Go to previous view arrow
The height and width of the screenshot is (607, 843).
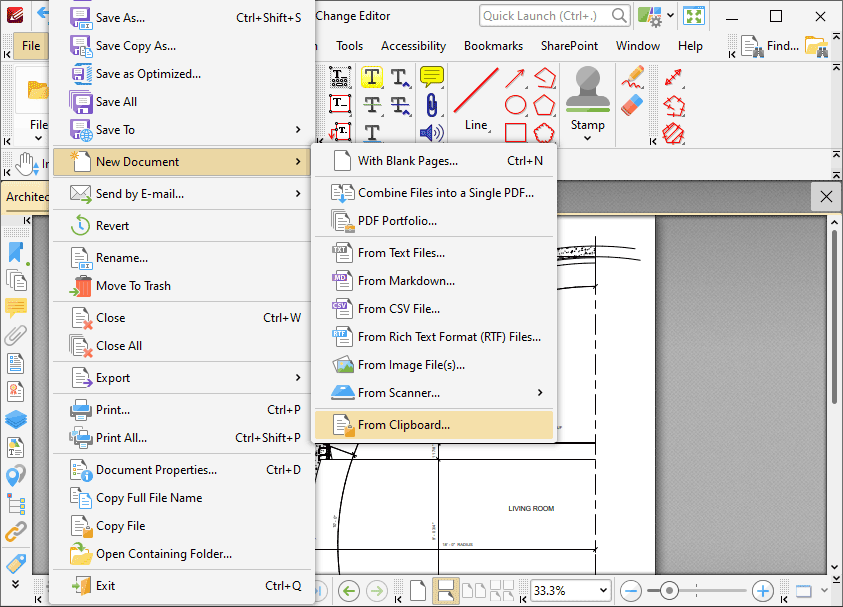(x=349, y=591)
